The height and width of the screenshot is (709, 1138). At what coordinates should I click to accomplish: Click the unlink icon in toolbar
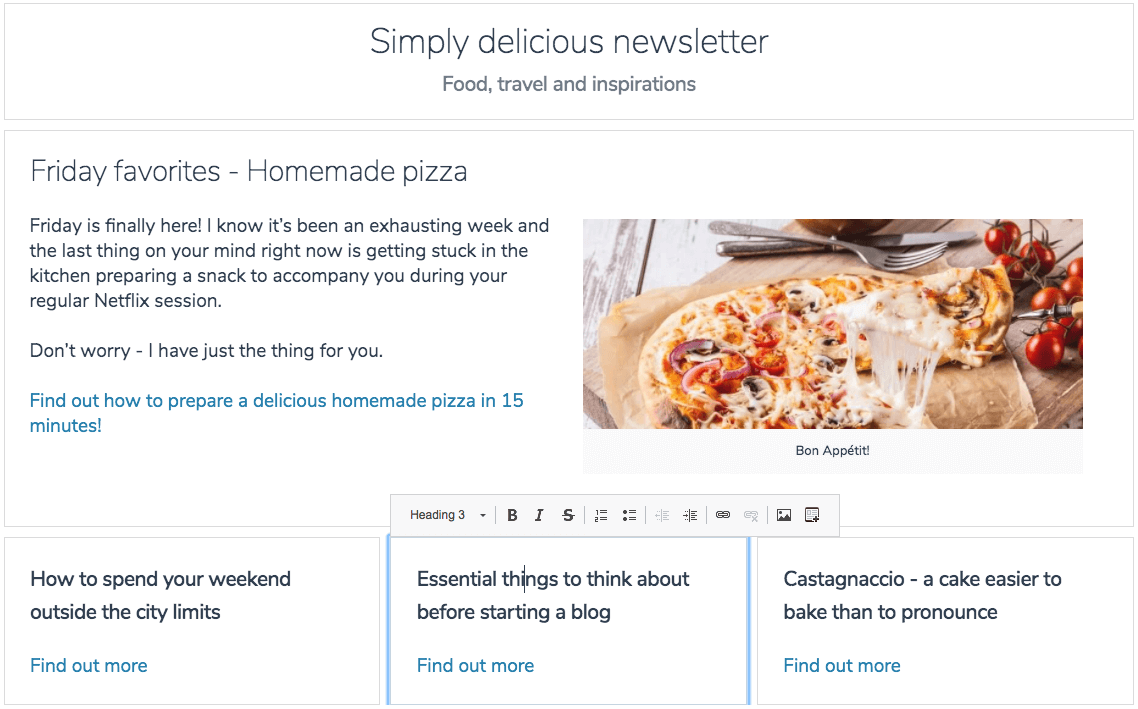tap(751, 515)
